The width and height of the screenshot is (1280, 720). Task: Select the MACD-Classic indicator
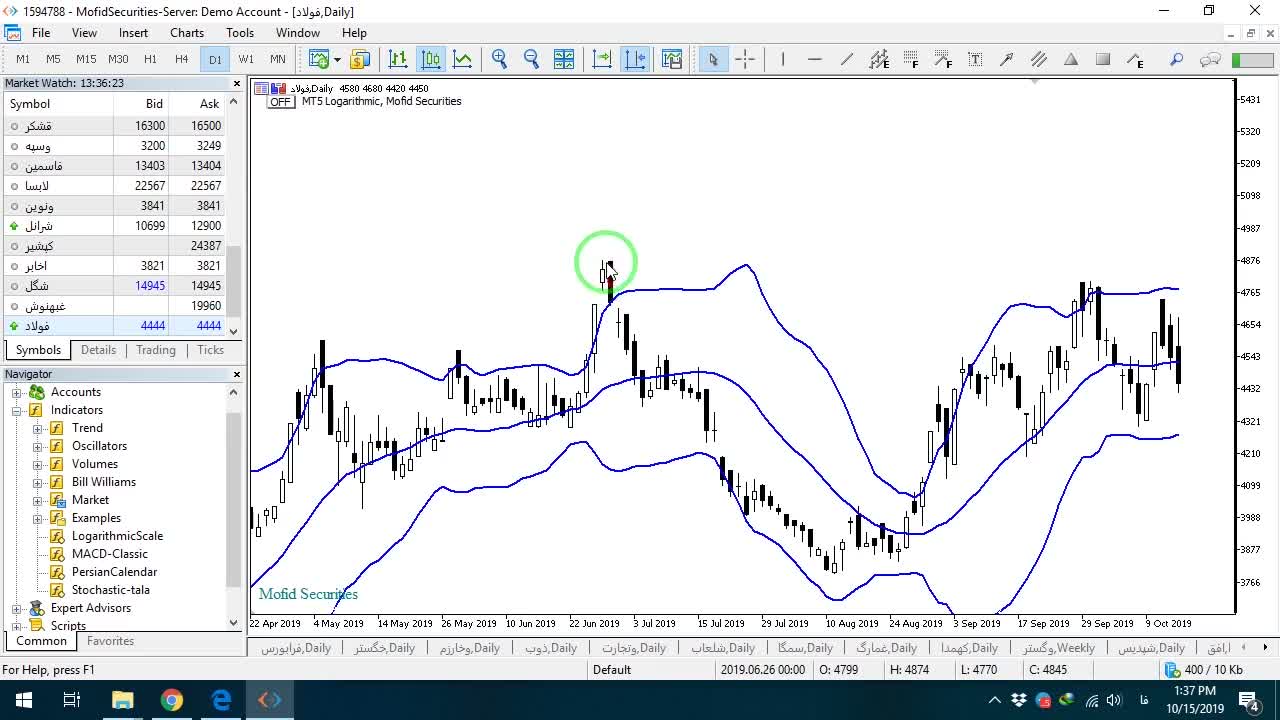pyautogui.click(x=109, y=554)
